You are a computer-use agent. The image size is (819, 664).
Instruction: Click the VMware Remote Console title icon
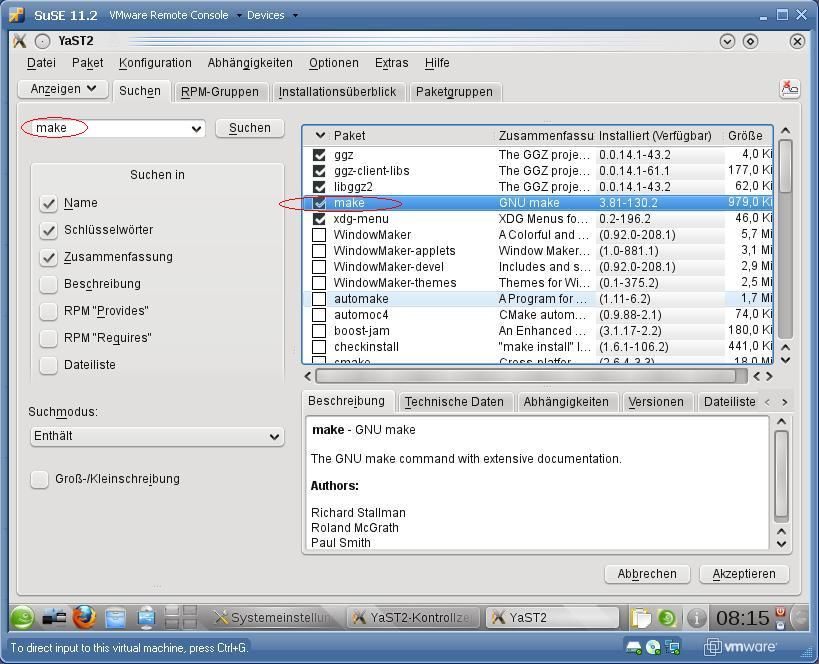[17, 15]
